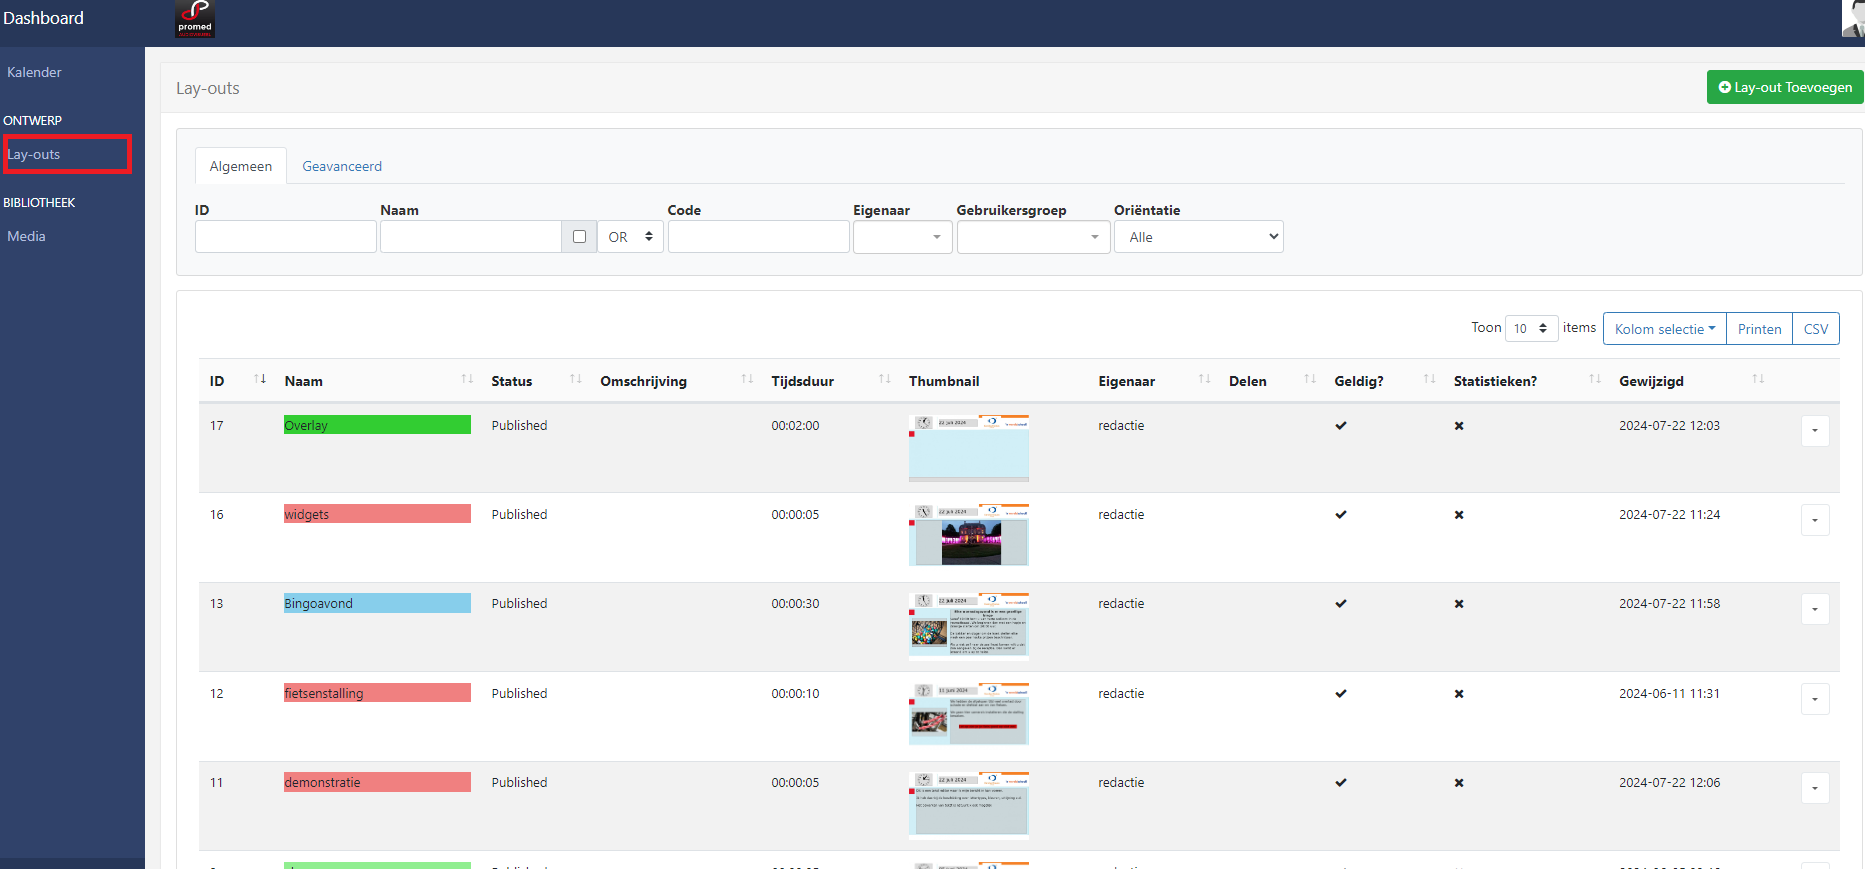Sort table by Naam column arrows
This screenshot has height=869, width=1865.
pos(467,379)
